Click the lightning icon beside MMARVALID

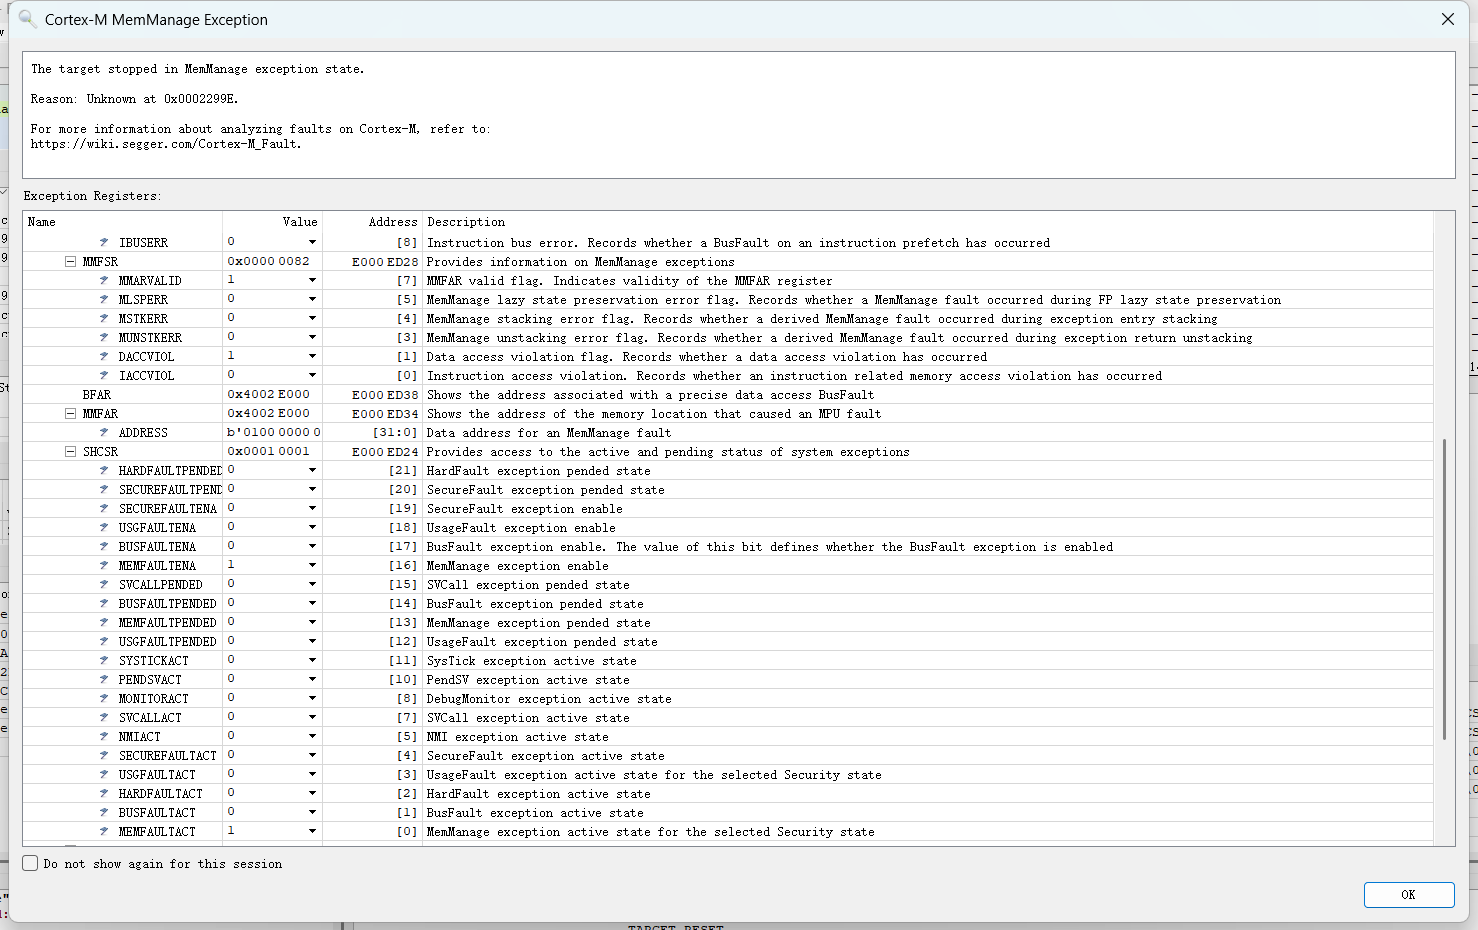click(x=104, y=280)
